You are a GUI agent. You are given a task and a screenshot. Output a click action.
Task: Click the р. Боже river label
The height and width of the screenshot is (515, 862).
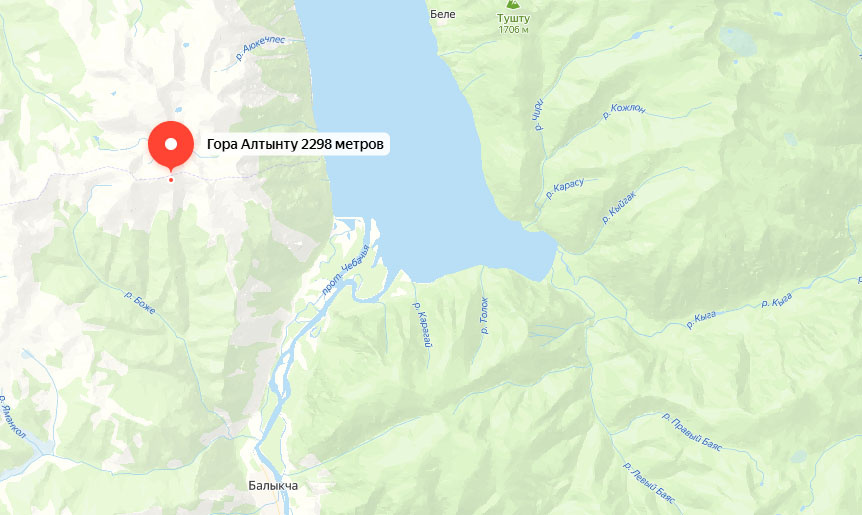click(140, 302)
